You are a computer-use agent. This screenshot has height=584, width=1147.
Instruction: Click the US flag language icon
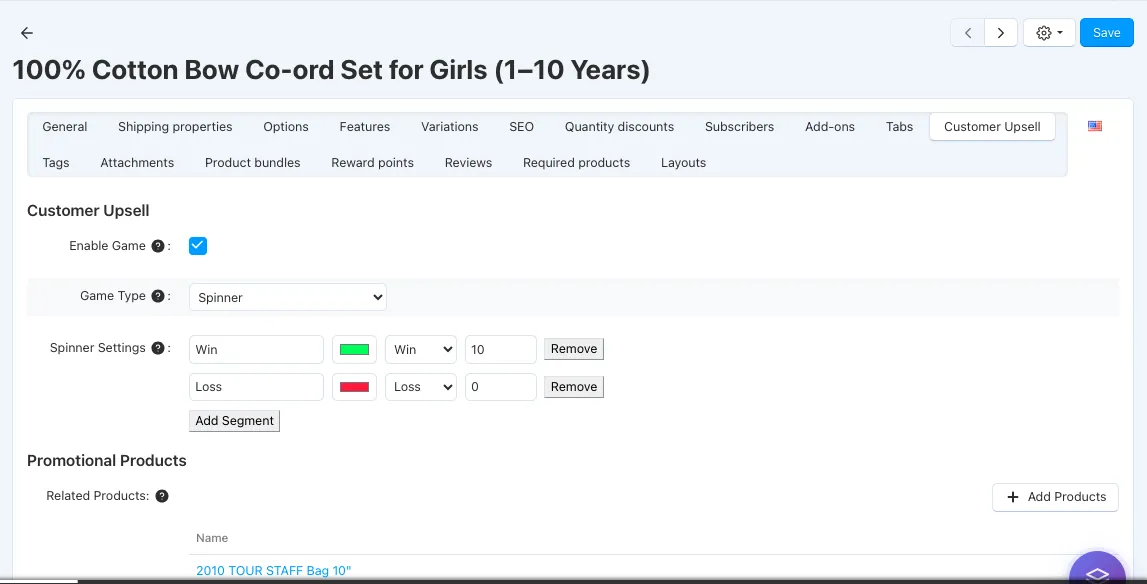coord(1094,126)
